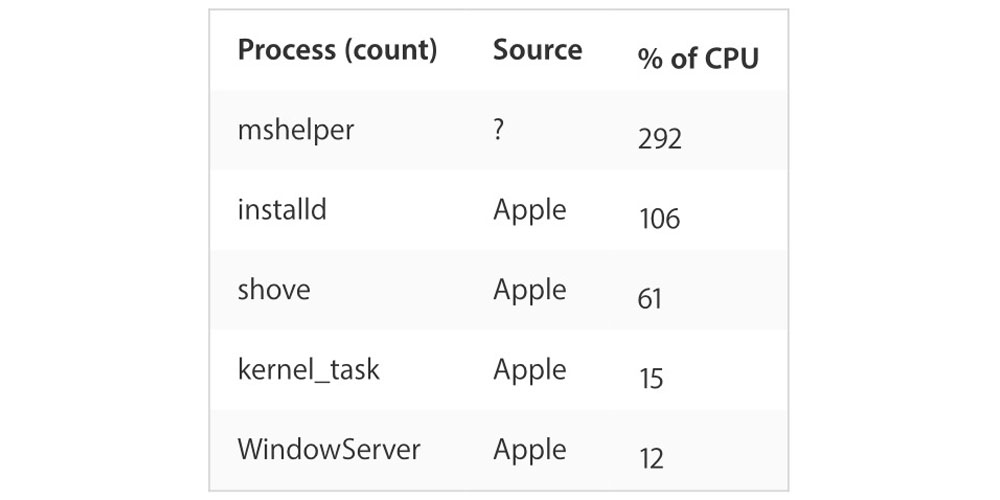Click the word CPU in the header

pos(729,58)
